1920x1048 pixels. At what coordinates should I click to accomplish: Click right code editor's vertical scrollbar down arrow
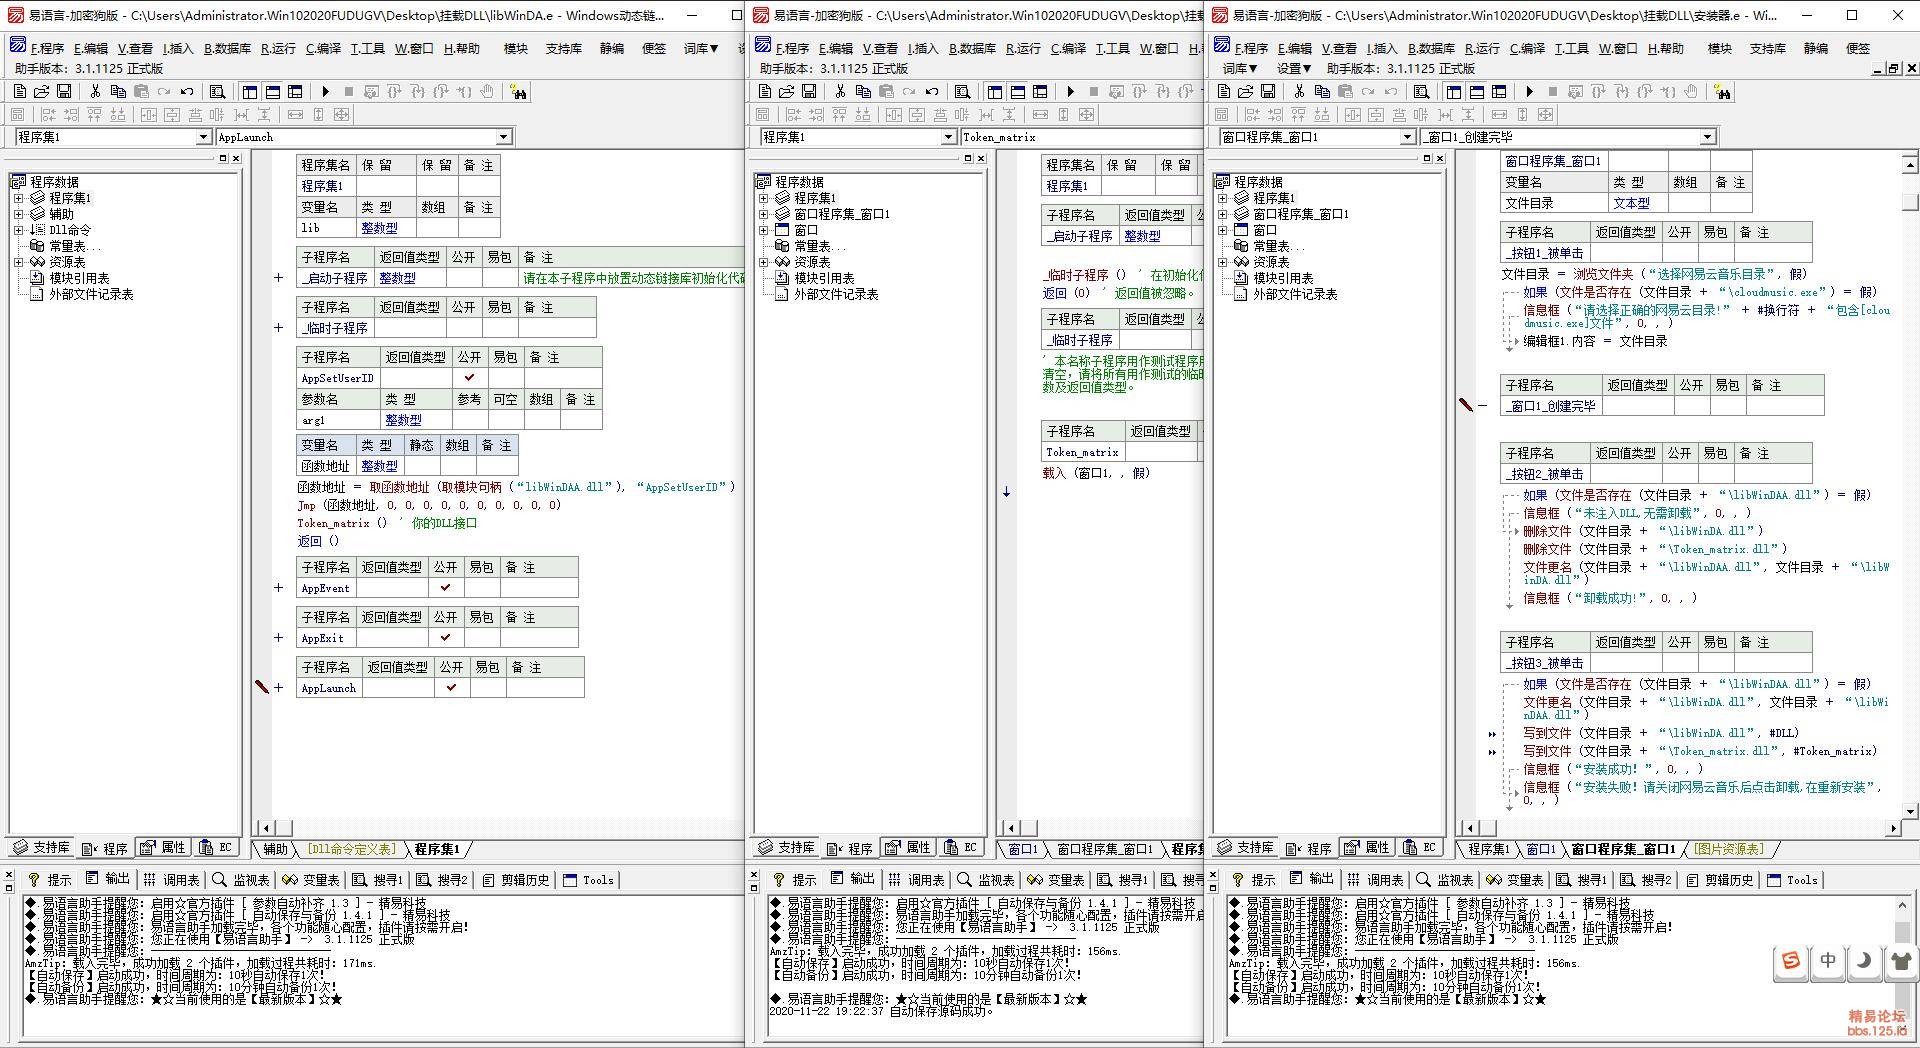[x=1909, y=811]
